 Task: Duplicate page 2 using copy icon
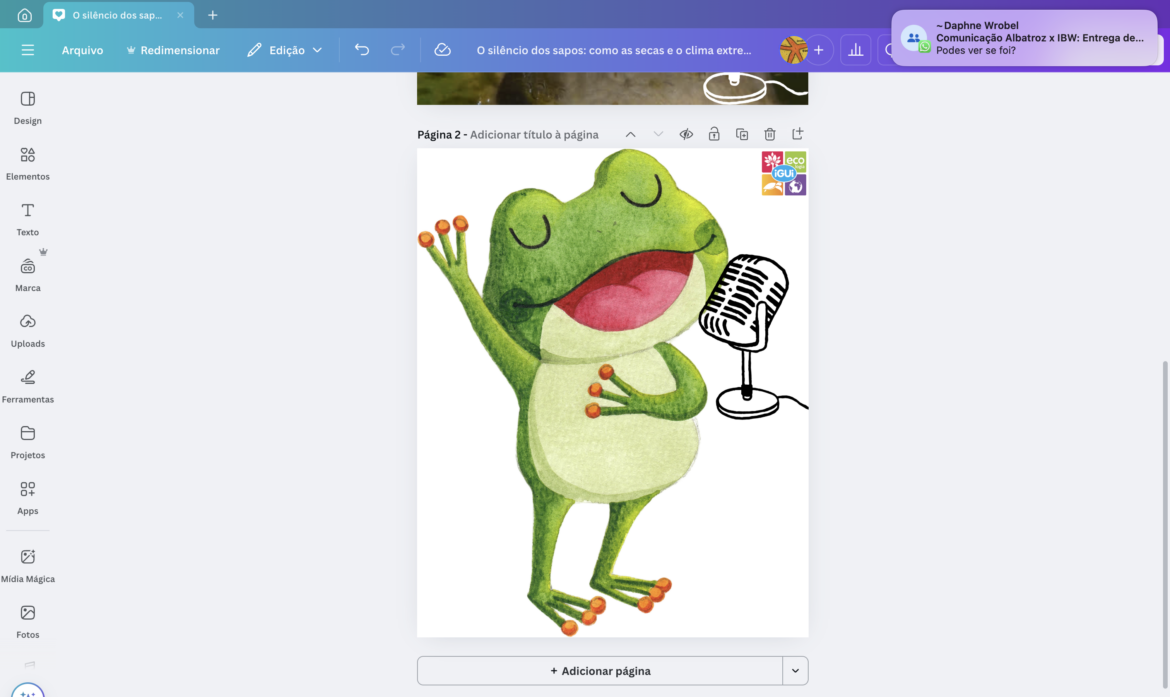click(742, 134)
